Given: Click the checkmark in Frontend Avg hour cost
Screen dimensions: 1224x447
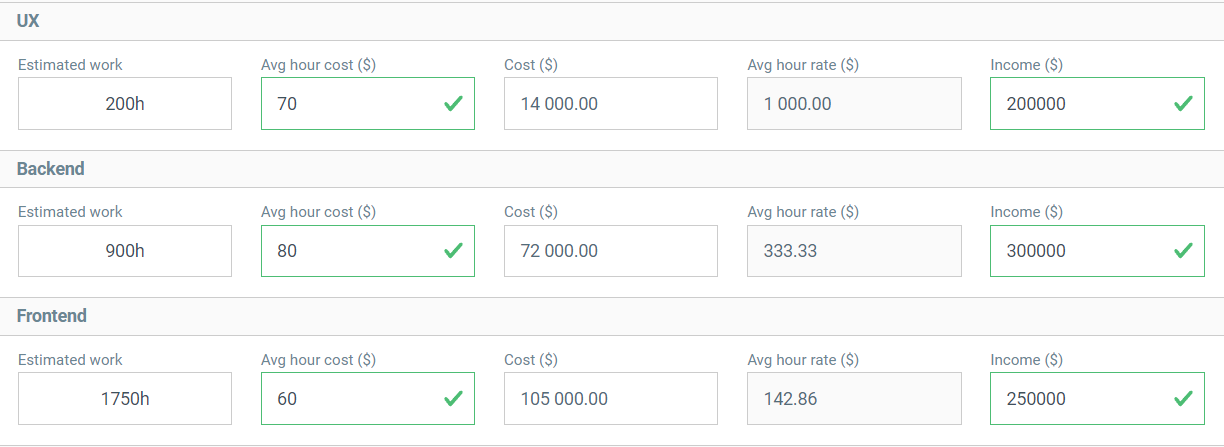Looking at the screenshot, I should (x=453, y=398).
